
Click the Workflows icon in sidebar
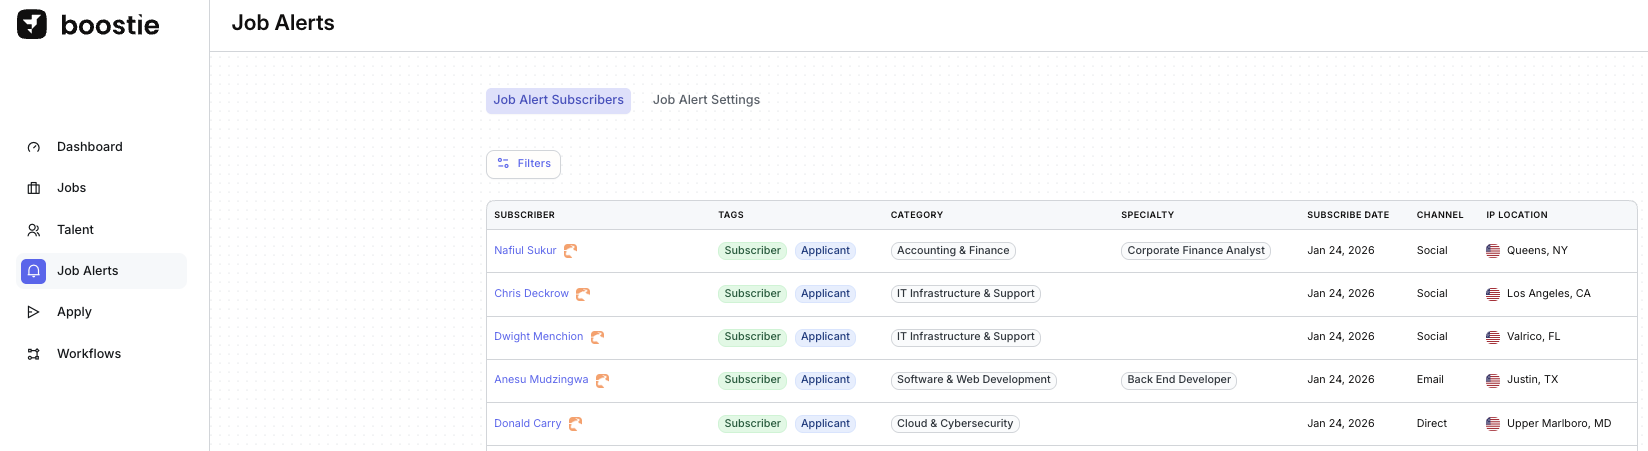click(x=34, y=354)
